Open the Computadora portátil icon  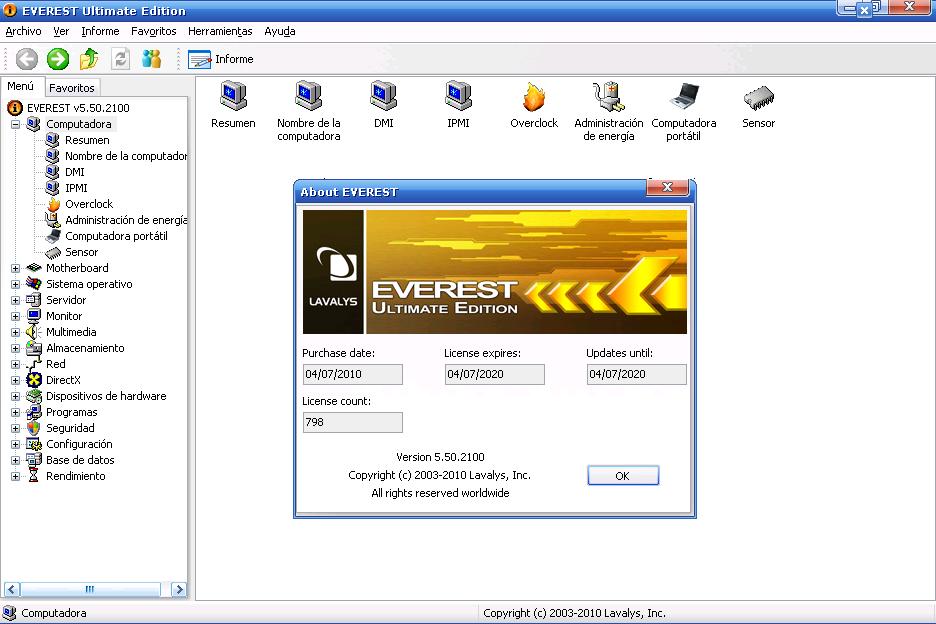(684, 100)
